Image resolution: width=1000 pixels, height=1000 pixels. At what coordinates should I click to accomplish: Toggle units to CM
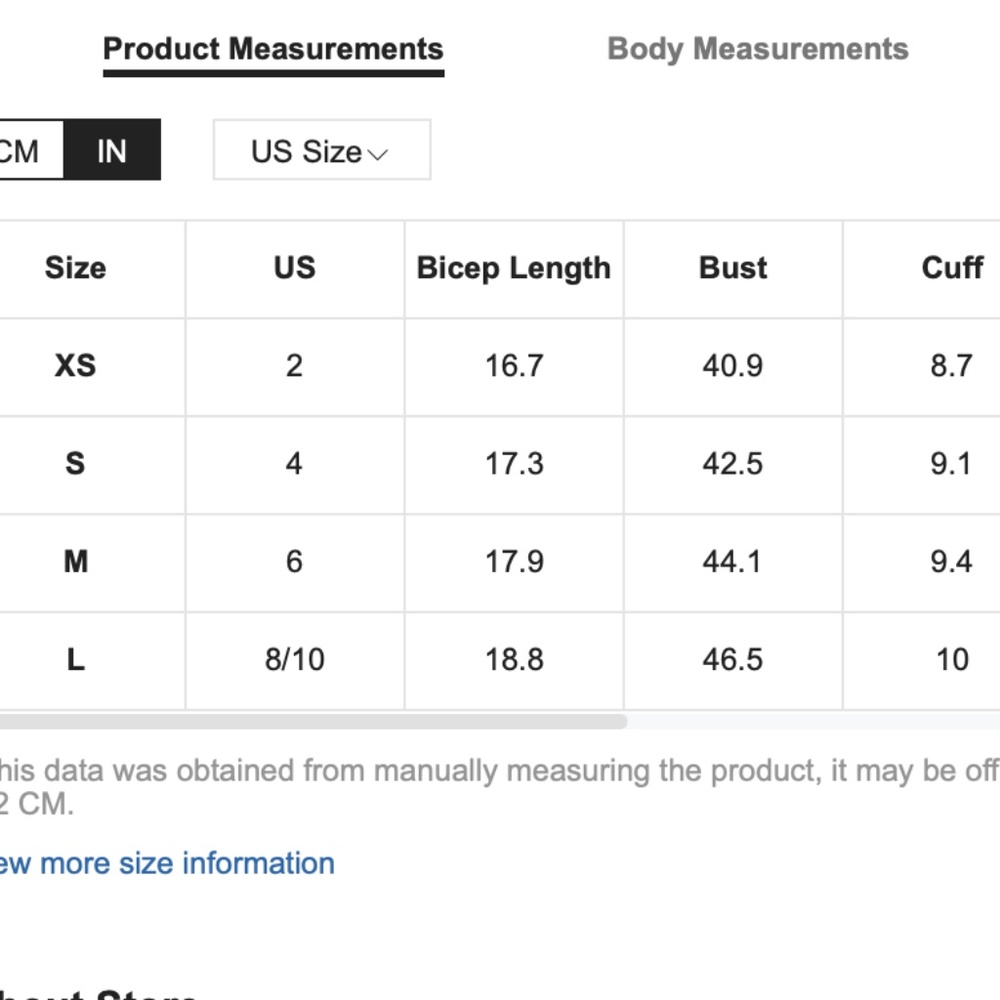pos(25,151)
